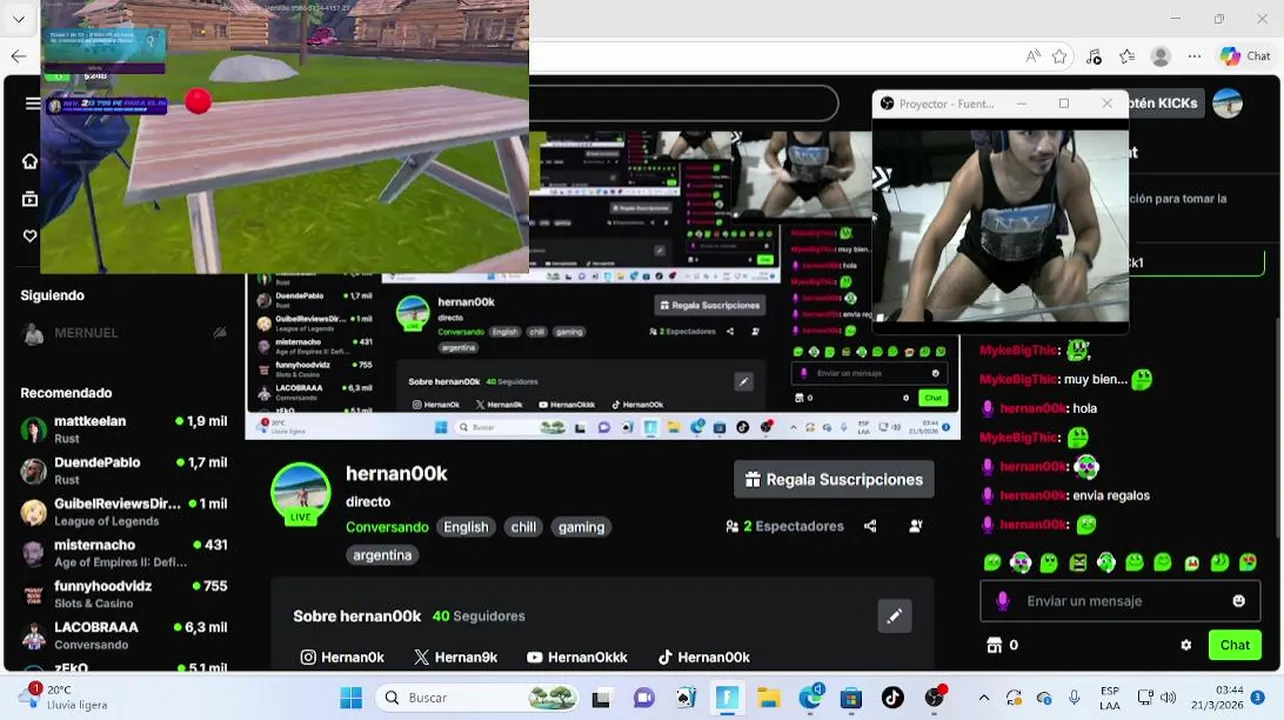1284x720 pixels.
Task: Open TikTok from taskbar
Action: pos(893,697)
